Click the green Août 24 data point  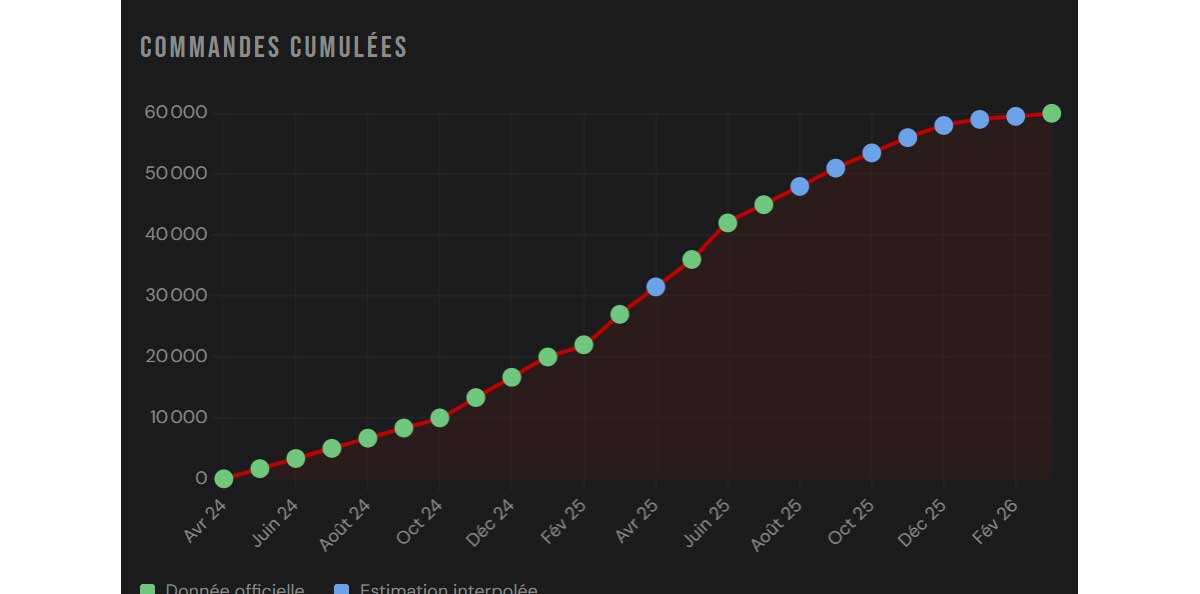[368, 438]
